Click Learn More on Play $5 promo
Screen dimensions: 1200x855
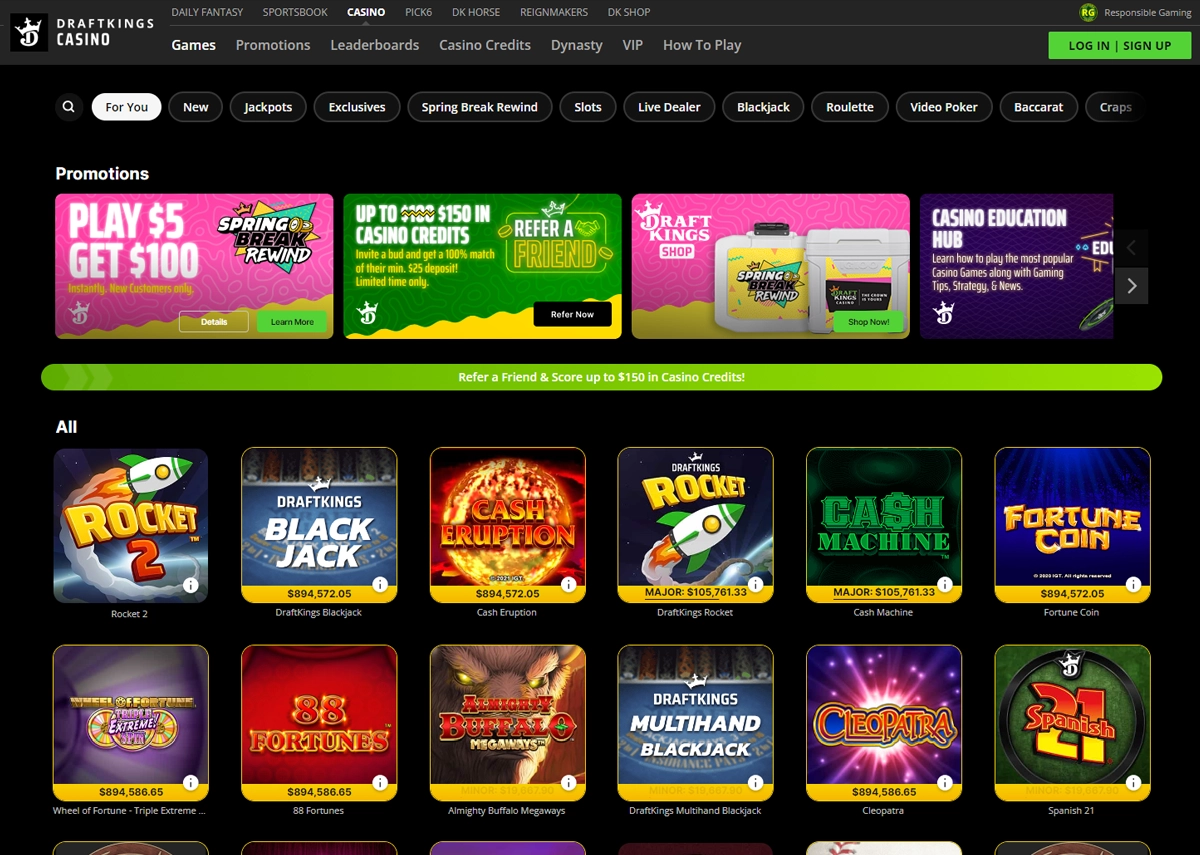(292, 322)
